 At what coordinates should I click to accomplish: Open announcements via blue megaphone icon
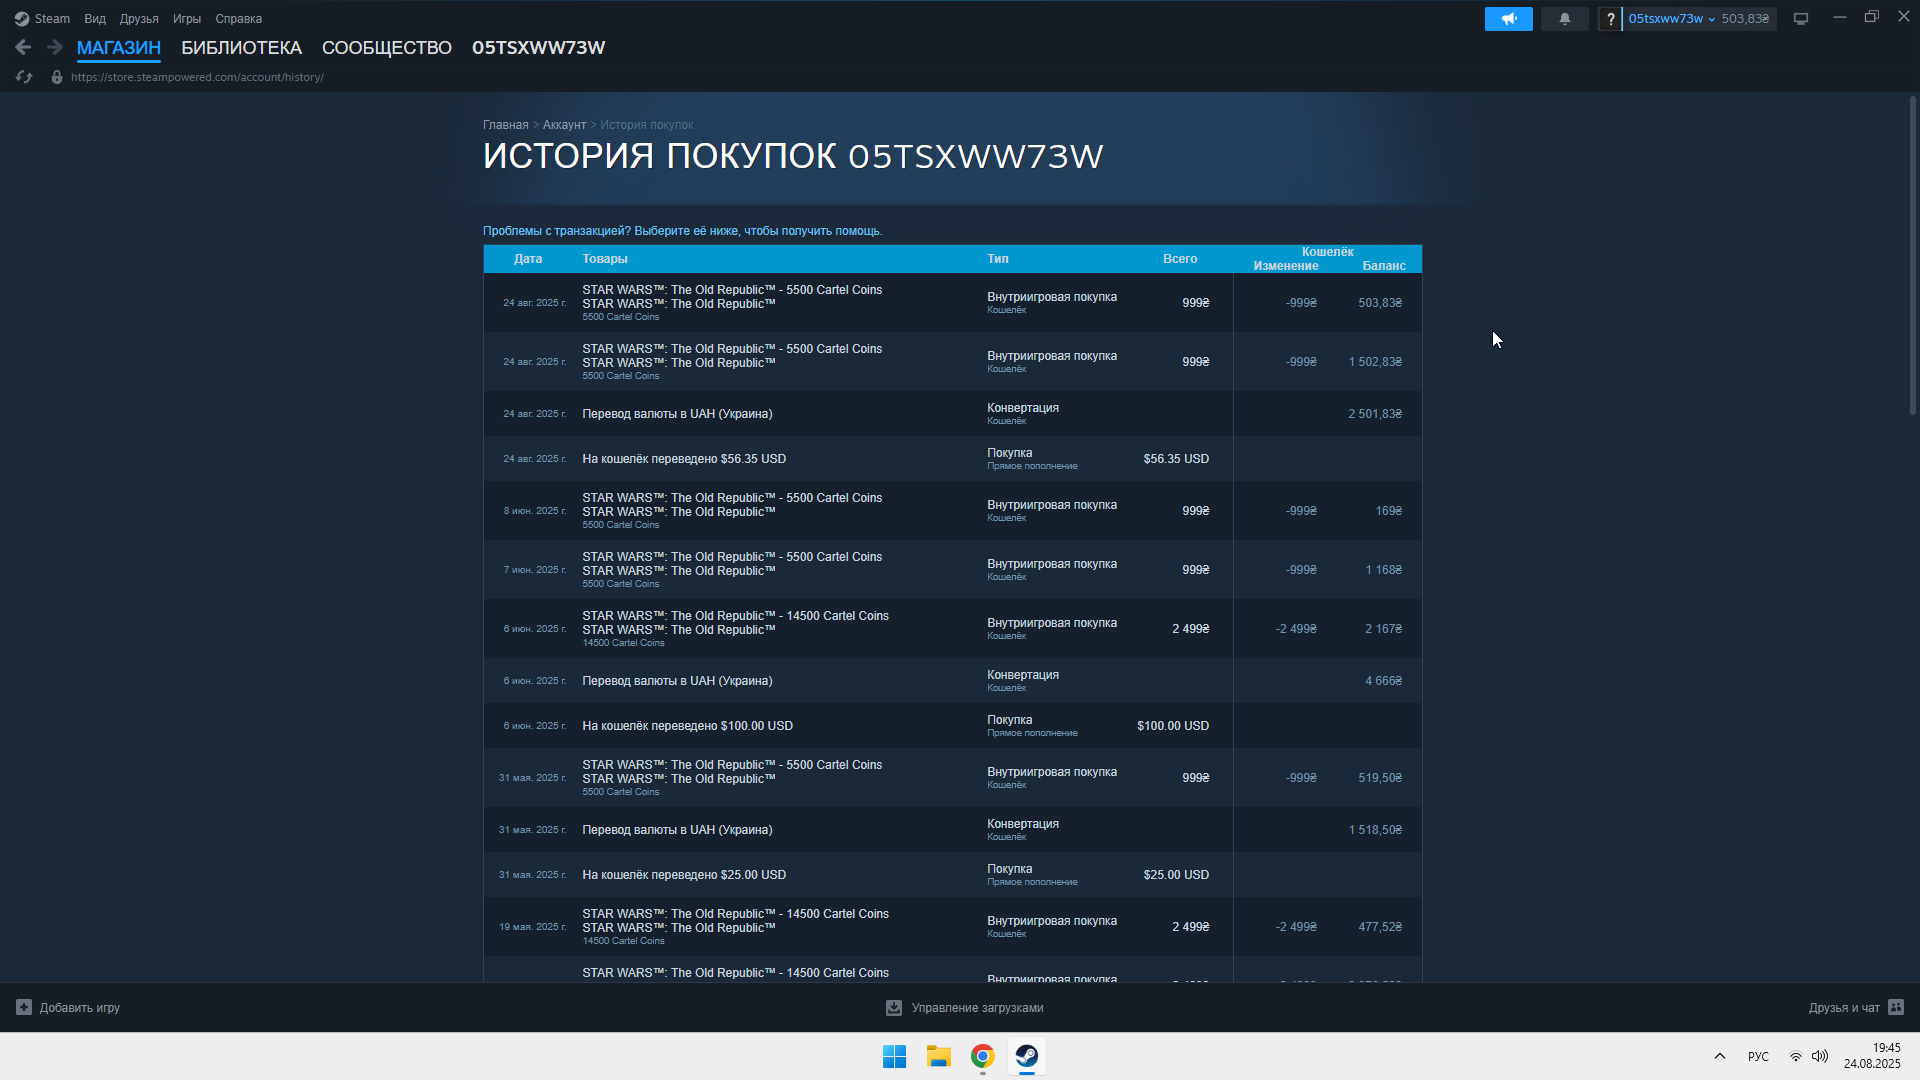(1509, 19)
